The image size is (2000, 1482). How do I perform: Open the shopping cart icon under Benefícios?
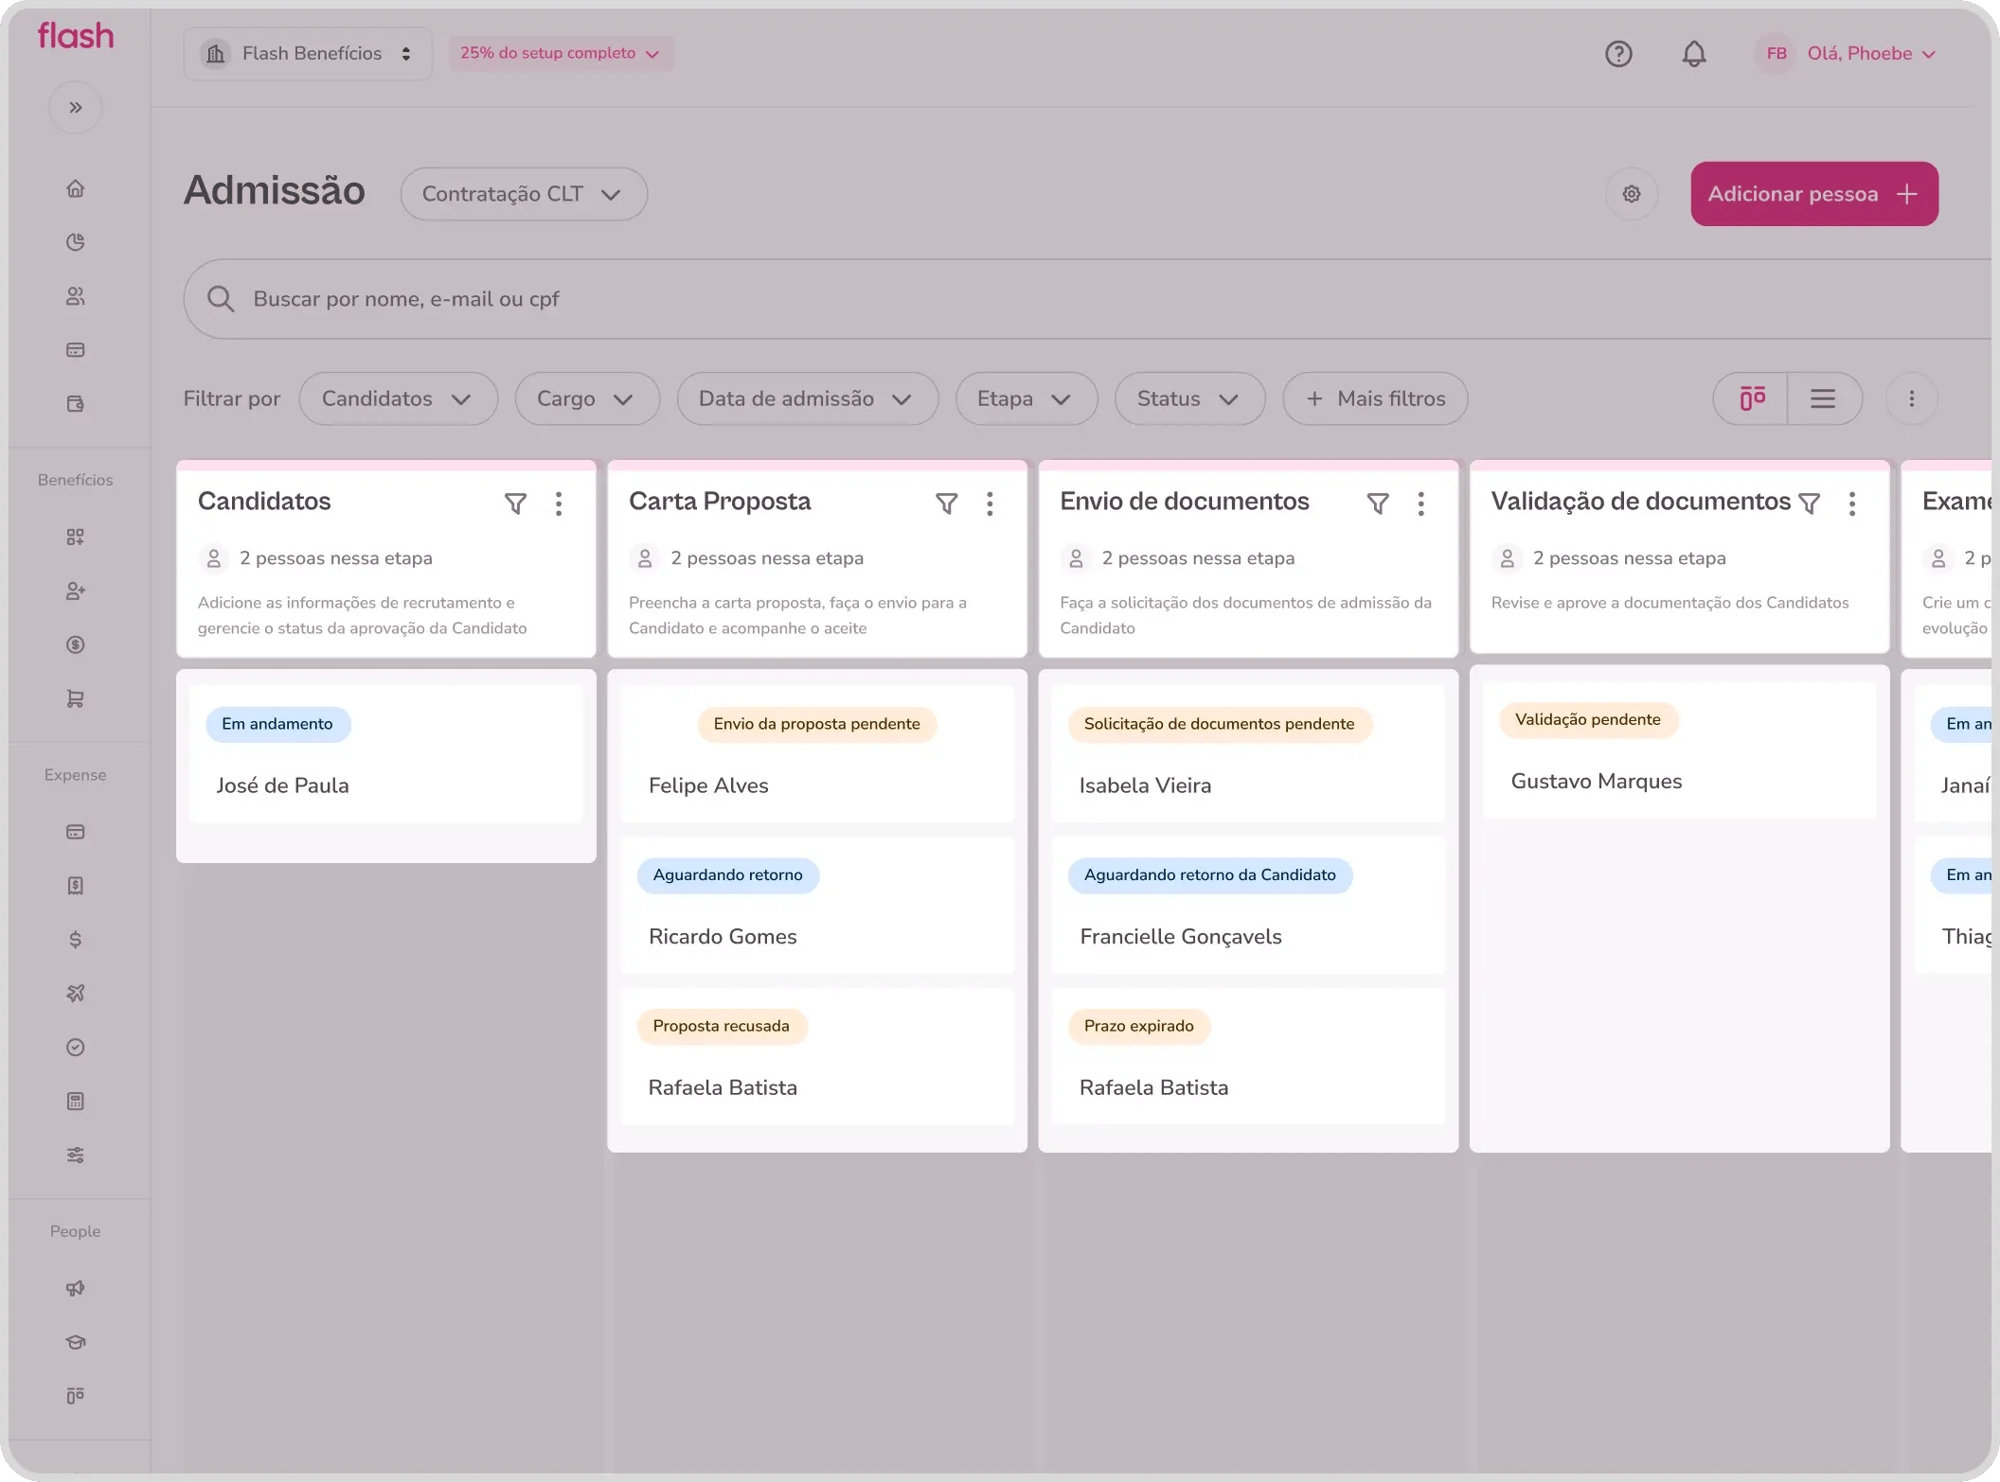tap(75, 699)
